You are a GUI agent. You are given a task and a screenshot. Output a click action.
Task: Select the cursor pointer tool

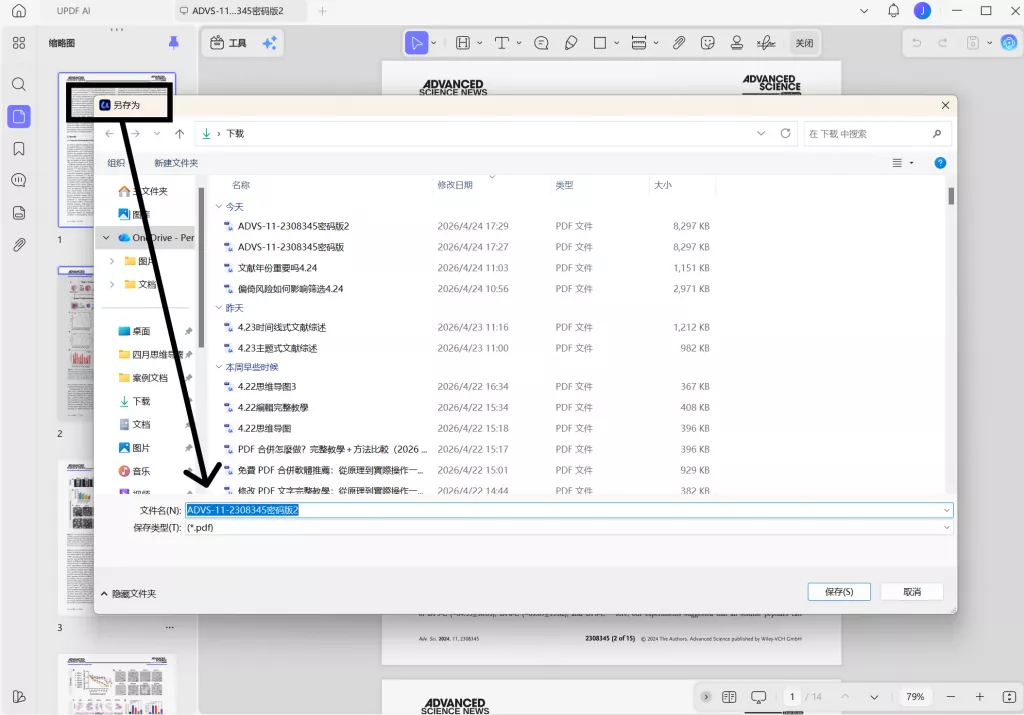(416, 43)
